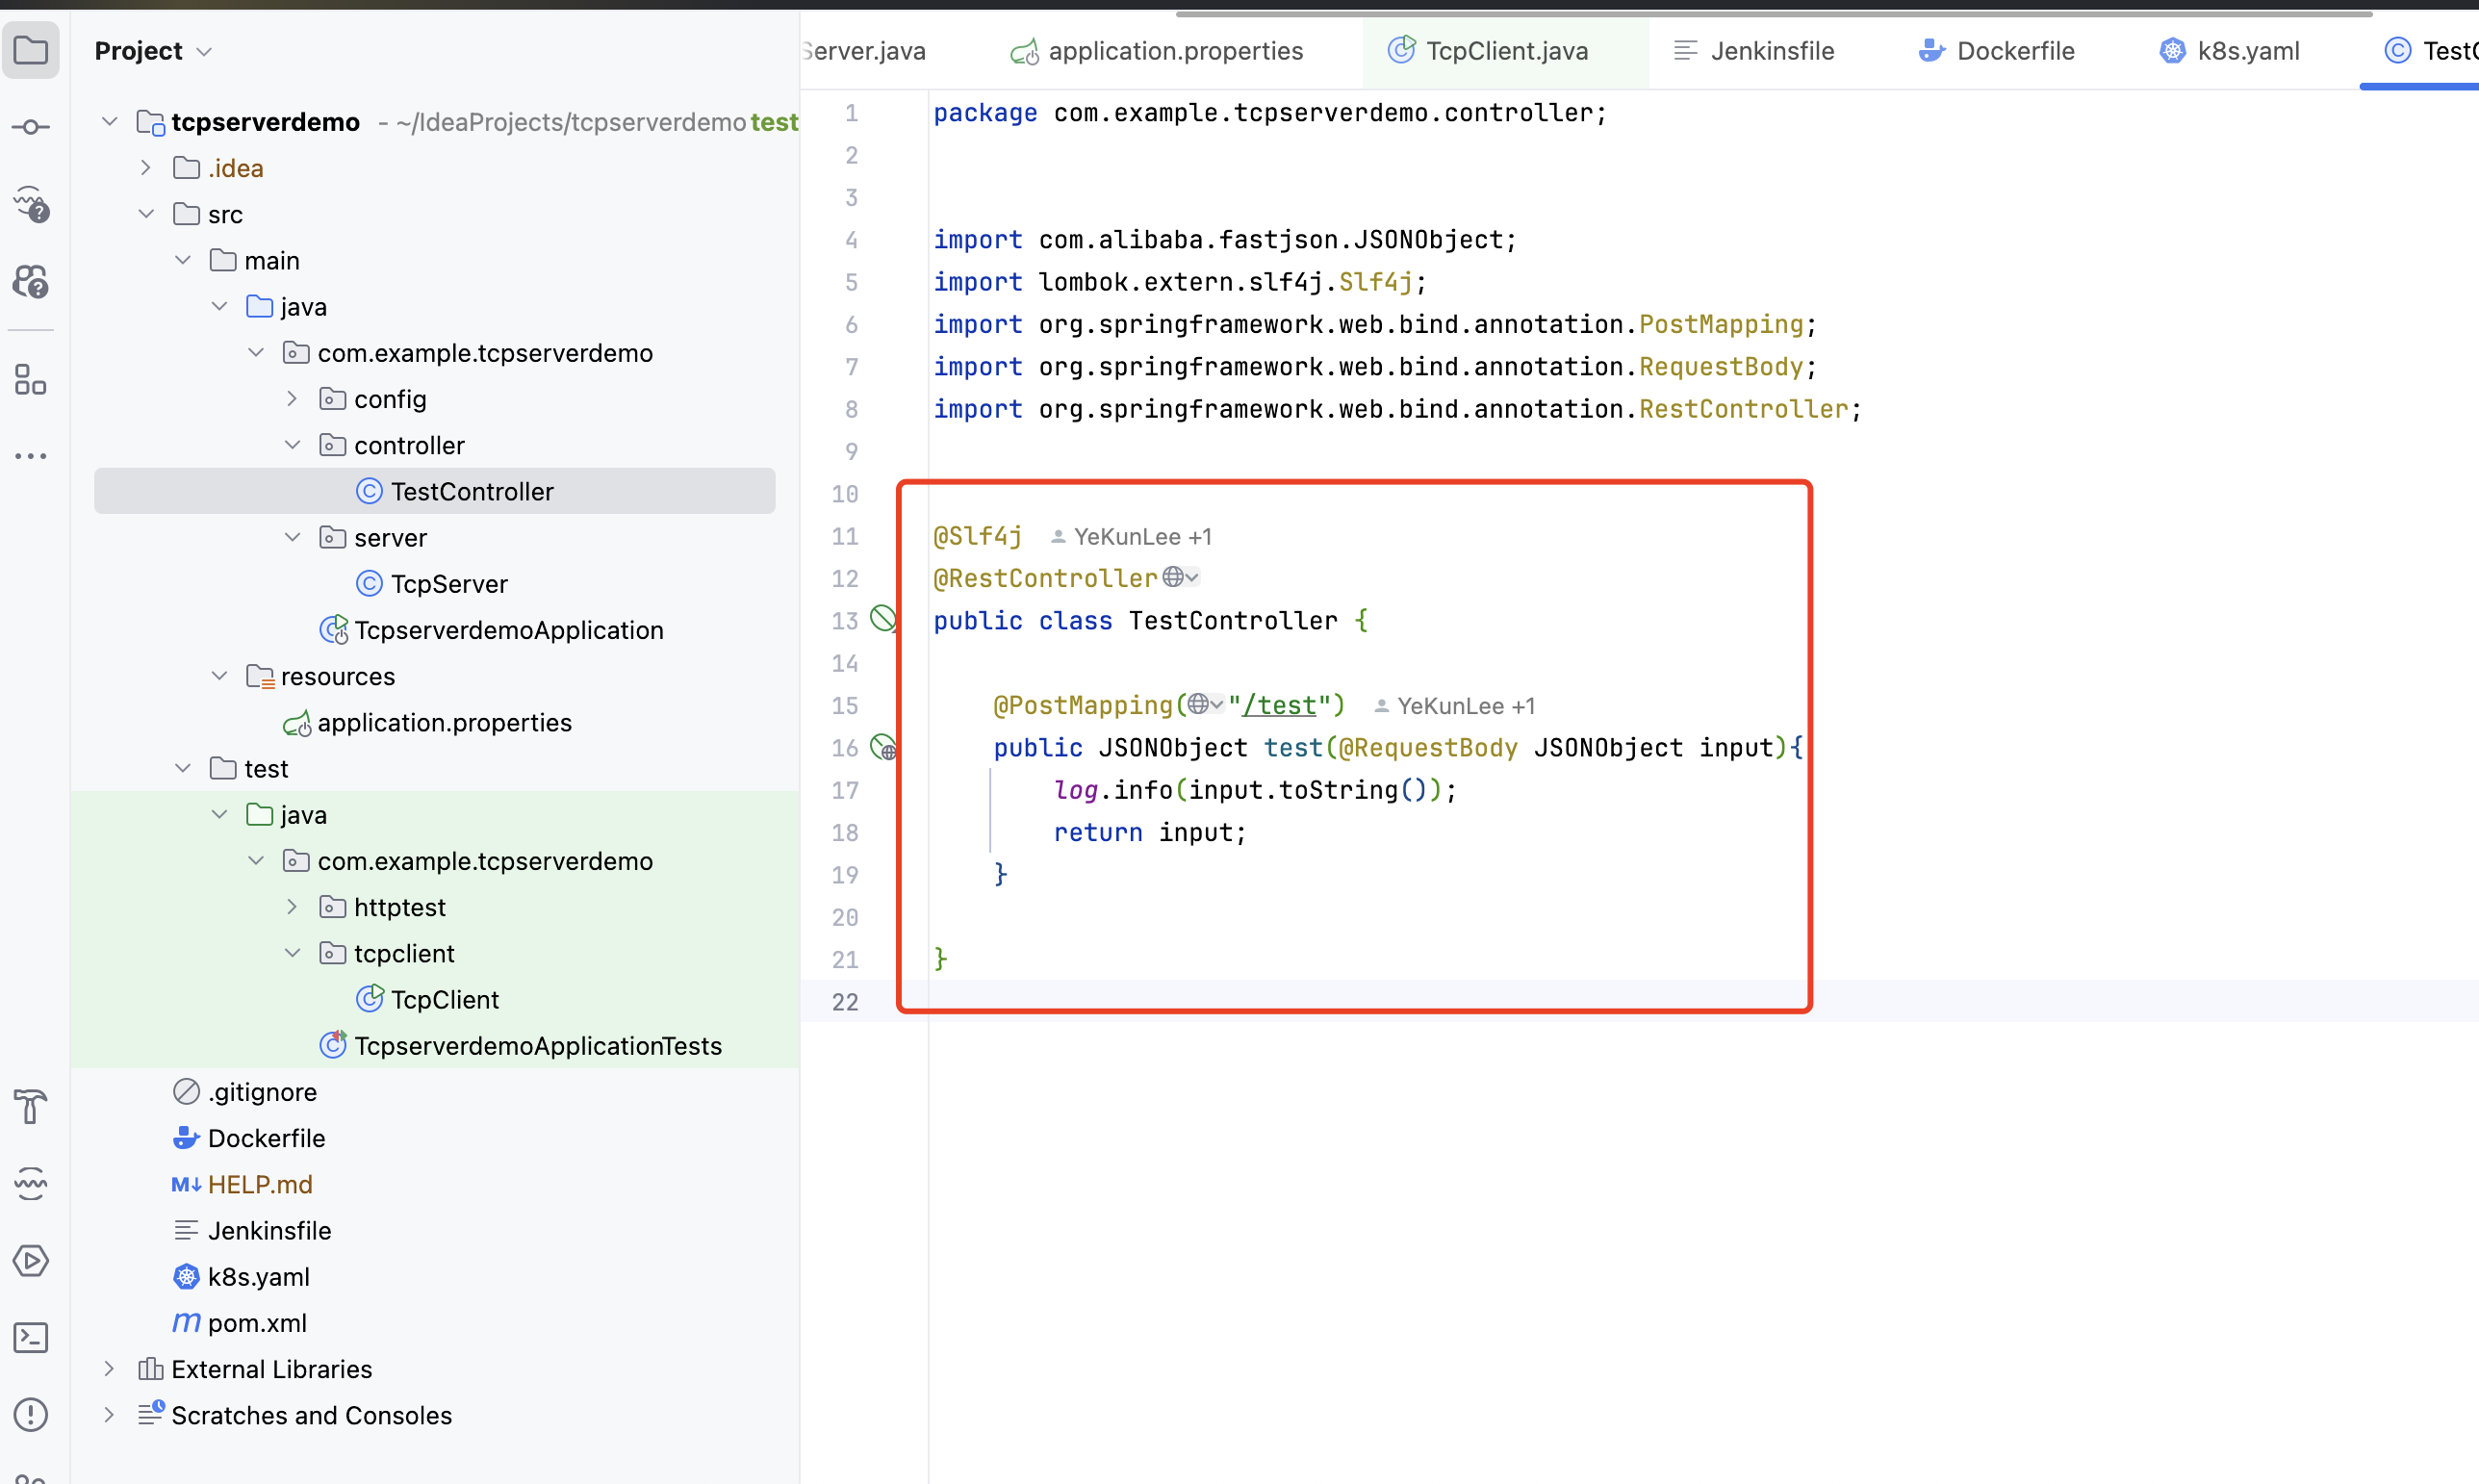
Task: Click the "/test" URL link in PostMapping
Action: 1279,705
